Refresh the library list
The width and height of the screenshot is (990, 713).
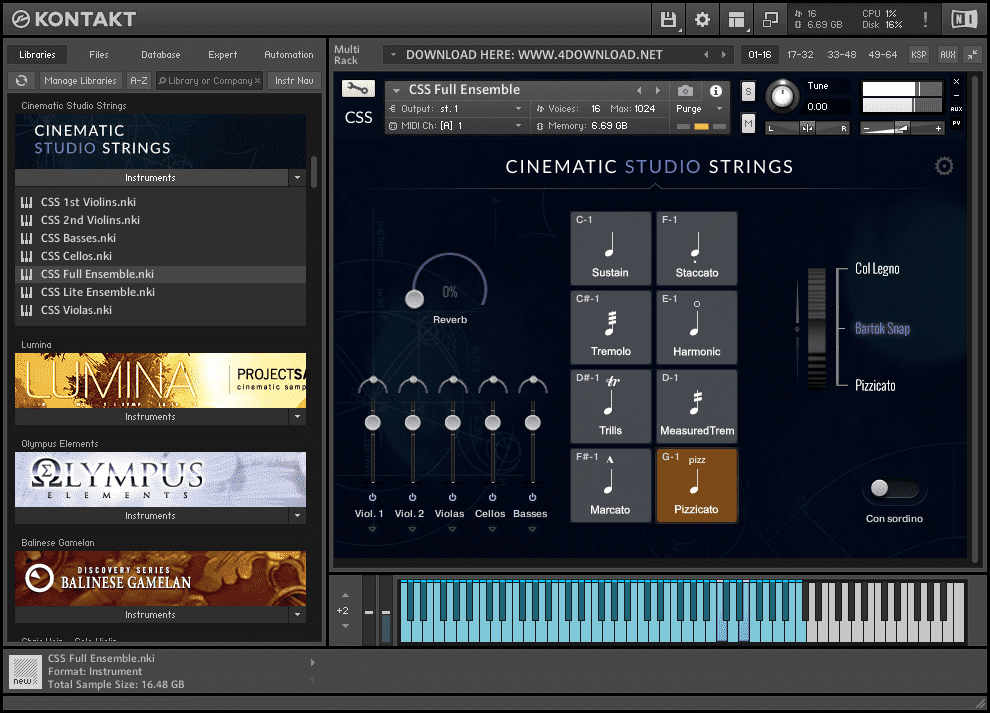(21, 81)
